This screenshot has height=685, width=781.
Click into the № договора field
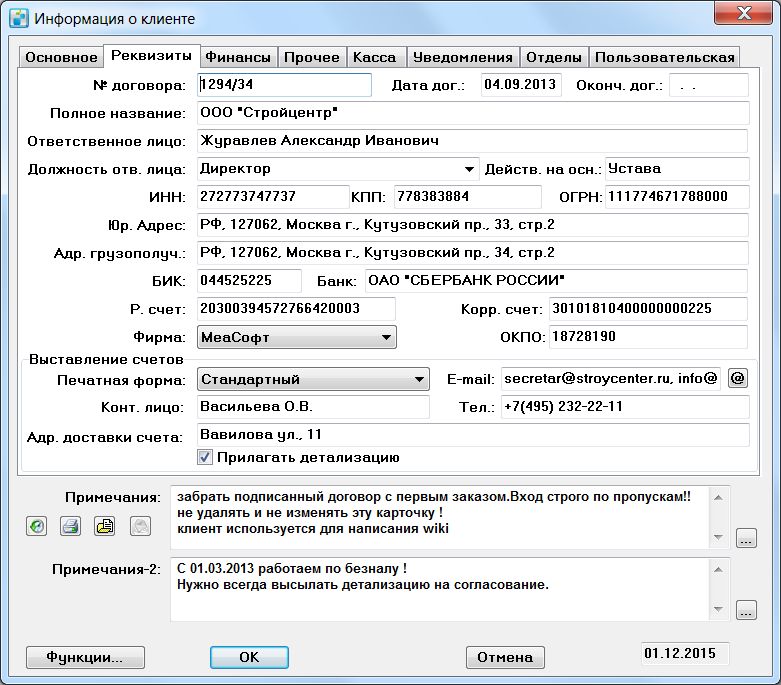coord(284,85)
